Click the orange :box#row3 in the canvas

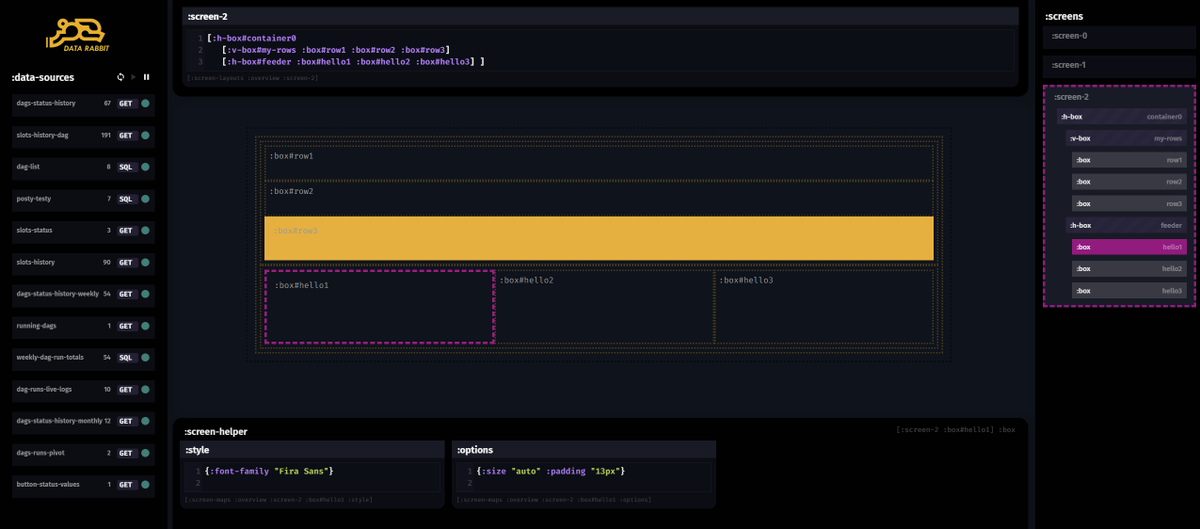point(599,238)
